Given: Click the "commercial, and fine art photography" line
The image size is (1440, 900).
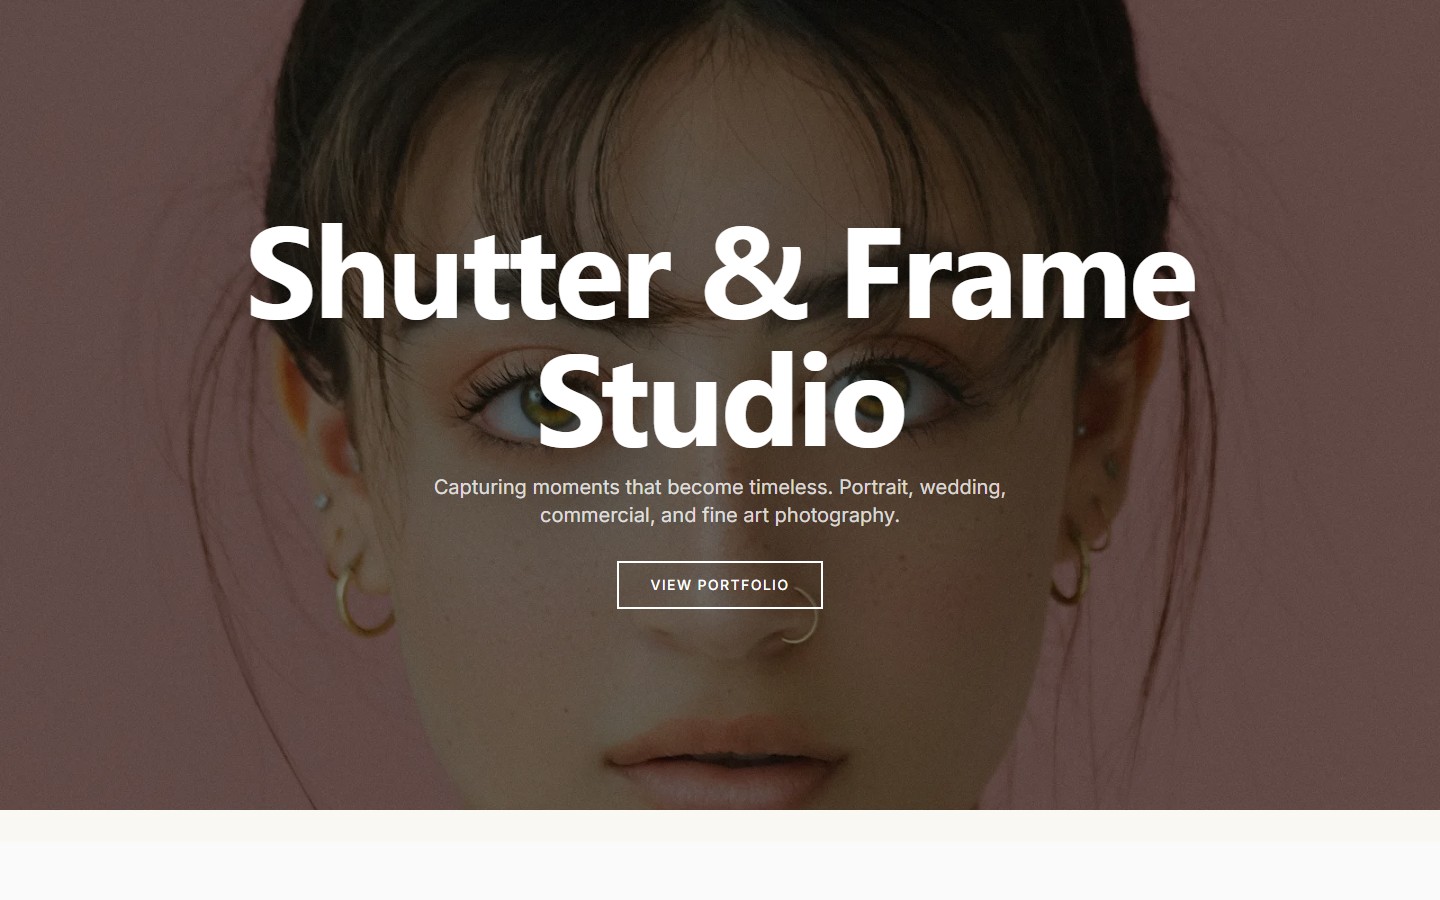Looking at the screenshot, I should [720, 515].
